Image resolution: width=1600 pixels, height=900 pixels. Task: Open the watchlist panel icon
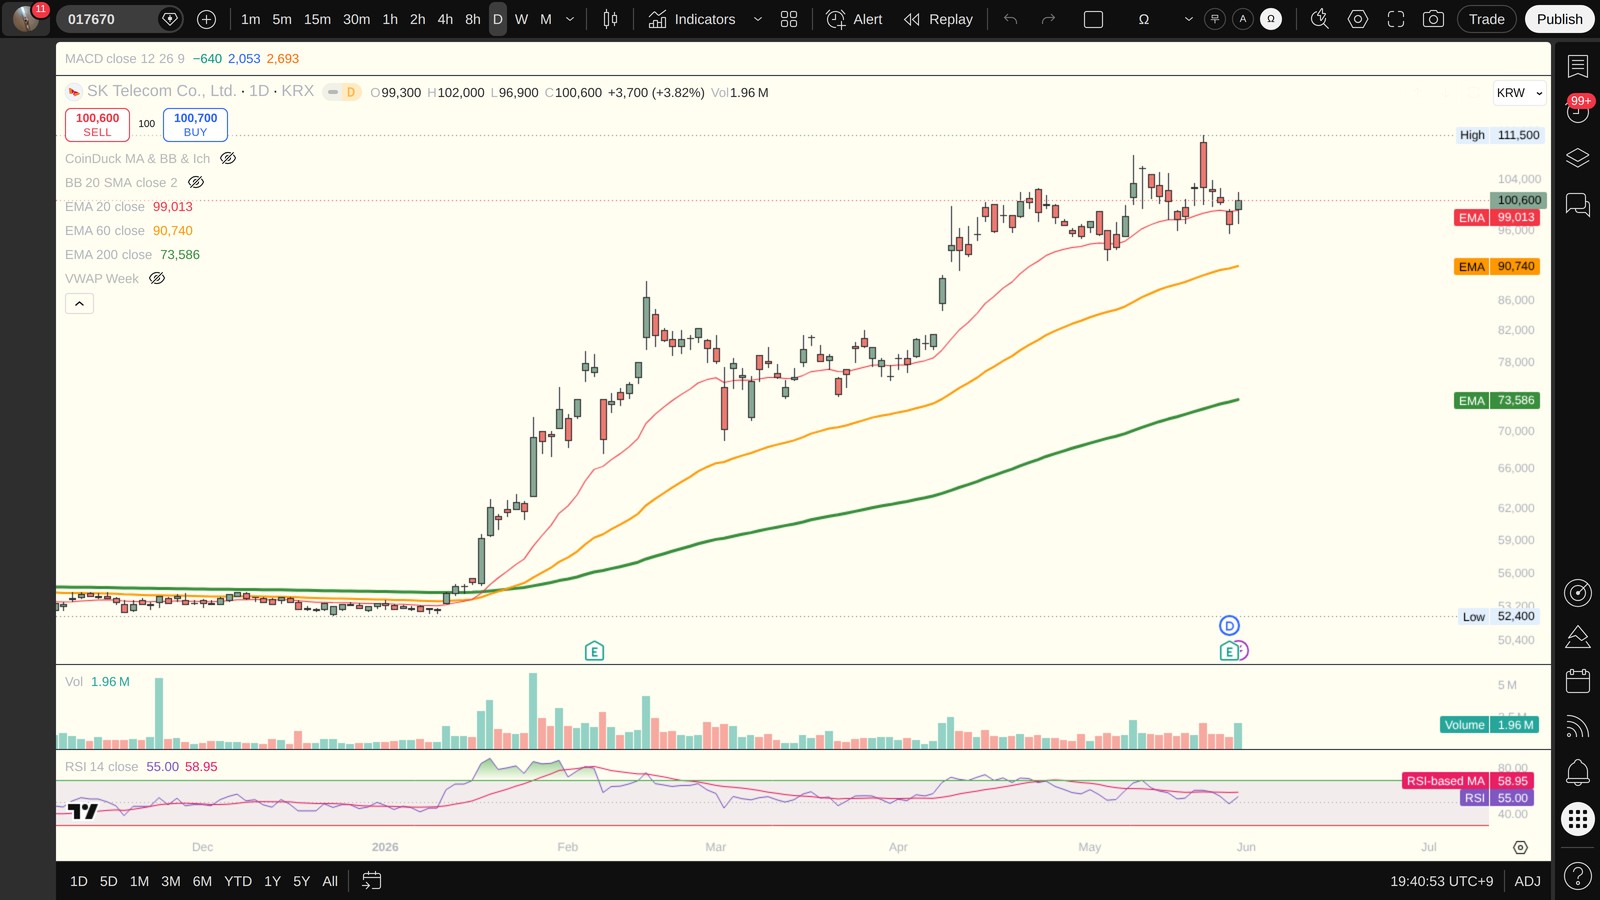(1578, 66)
